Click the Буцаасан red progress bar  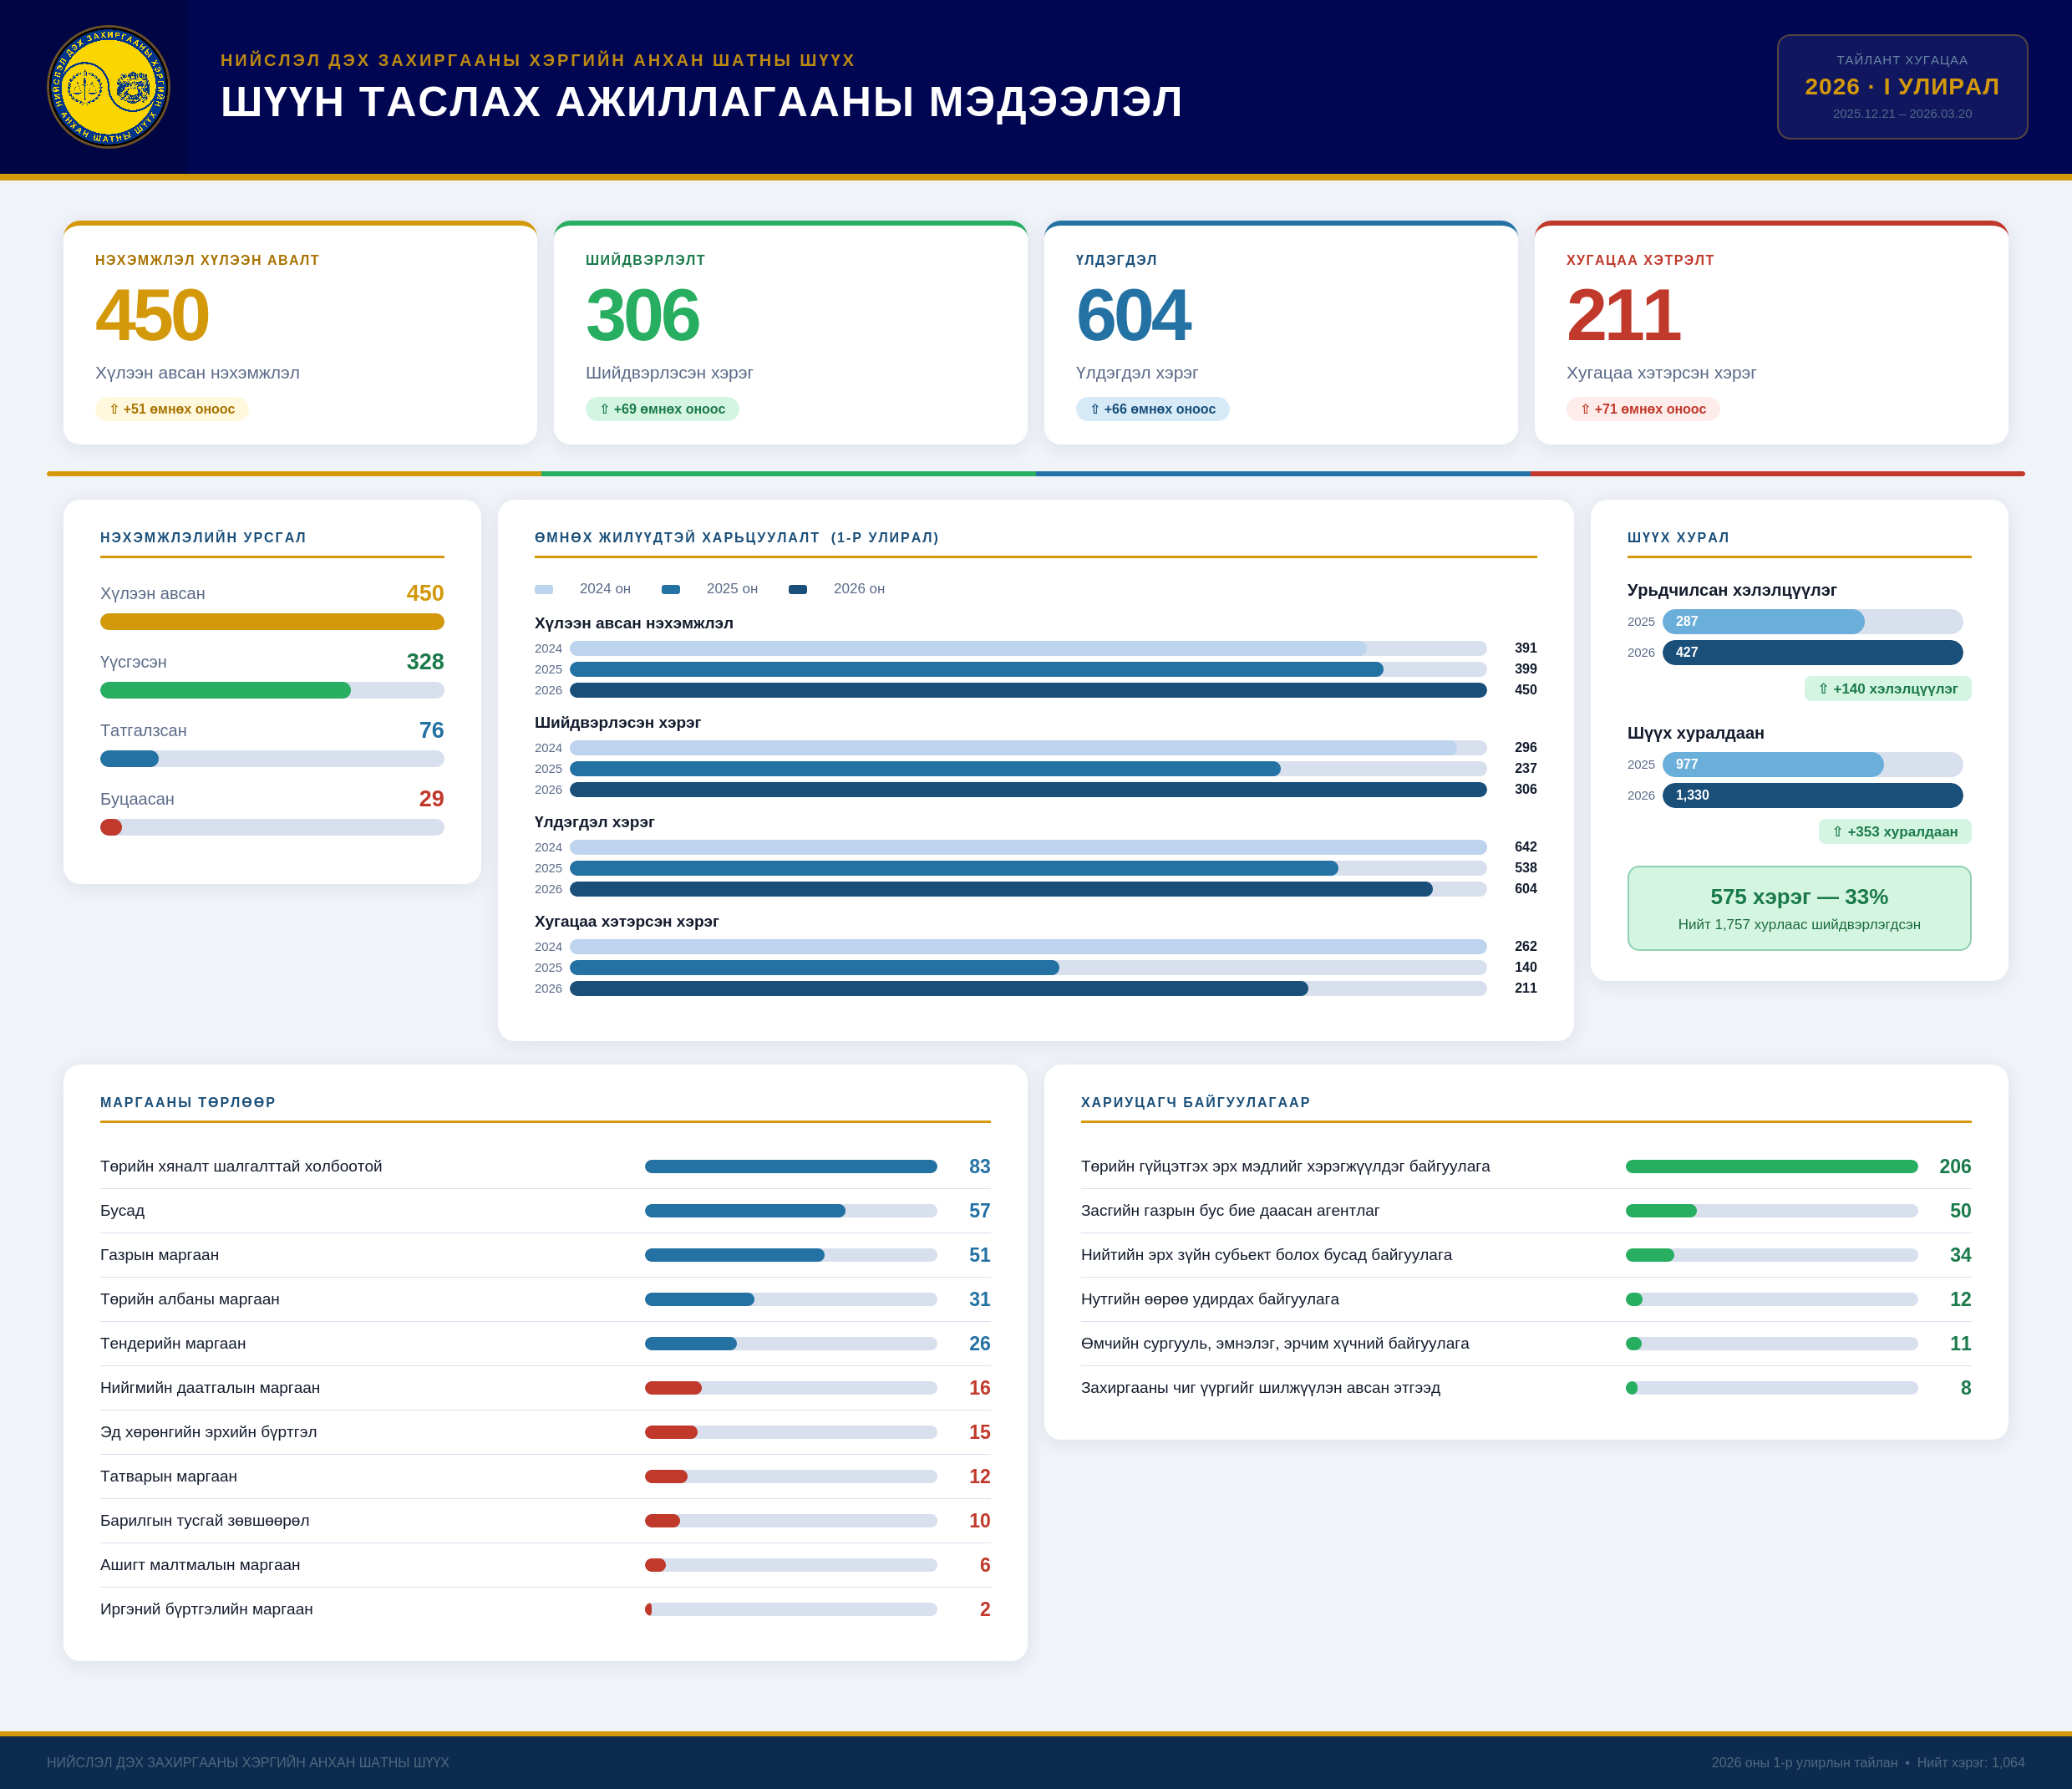tap(111, 827)
